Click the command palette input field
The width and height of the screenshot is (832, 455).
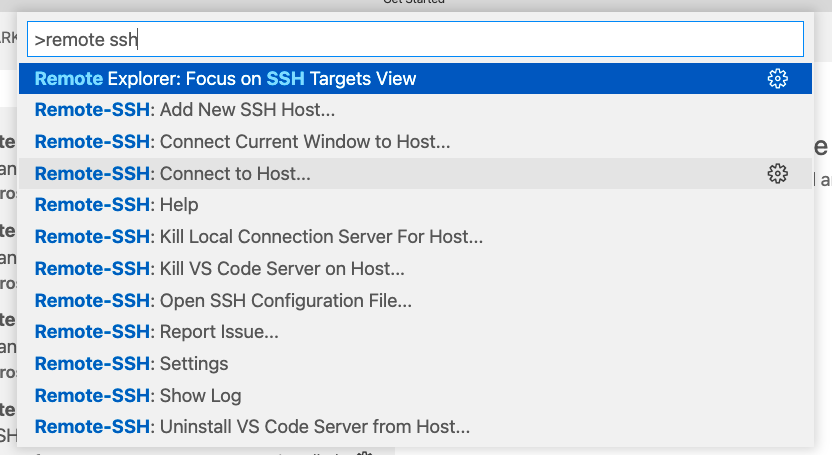coord(415,39)
